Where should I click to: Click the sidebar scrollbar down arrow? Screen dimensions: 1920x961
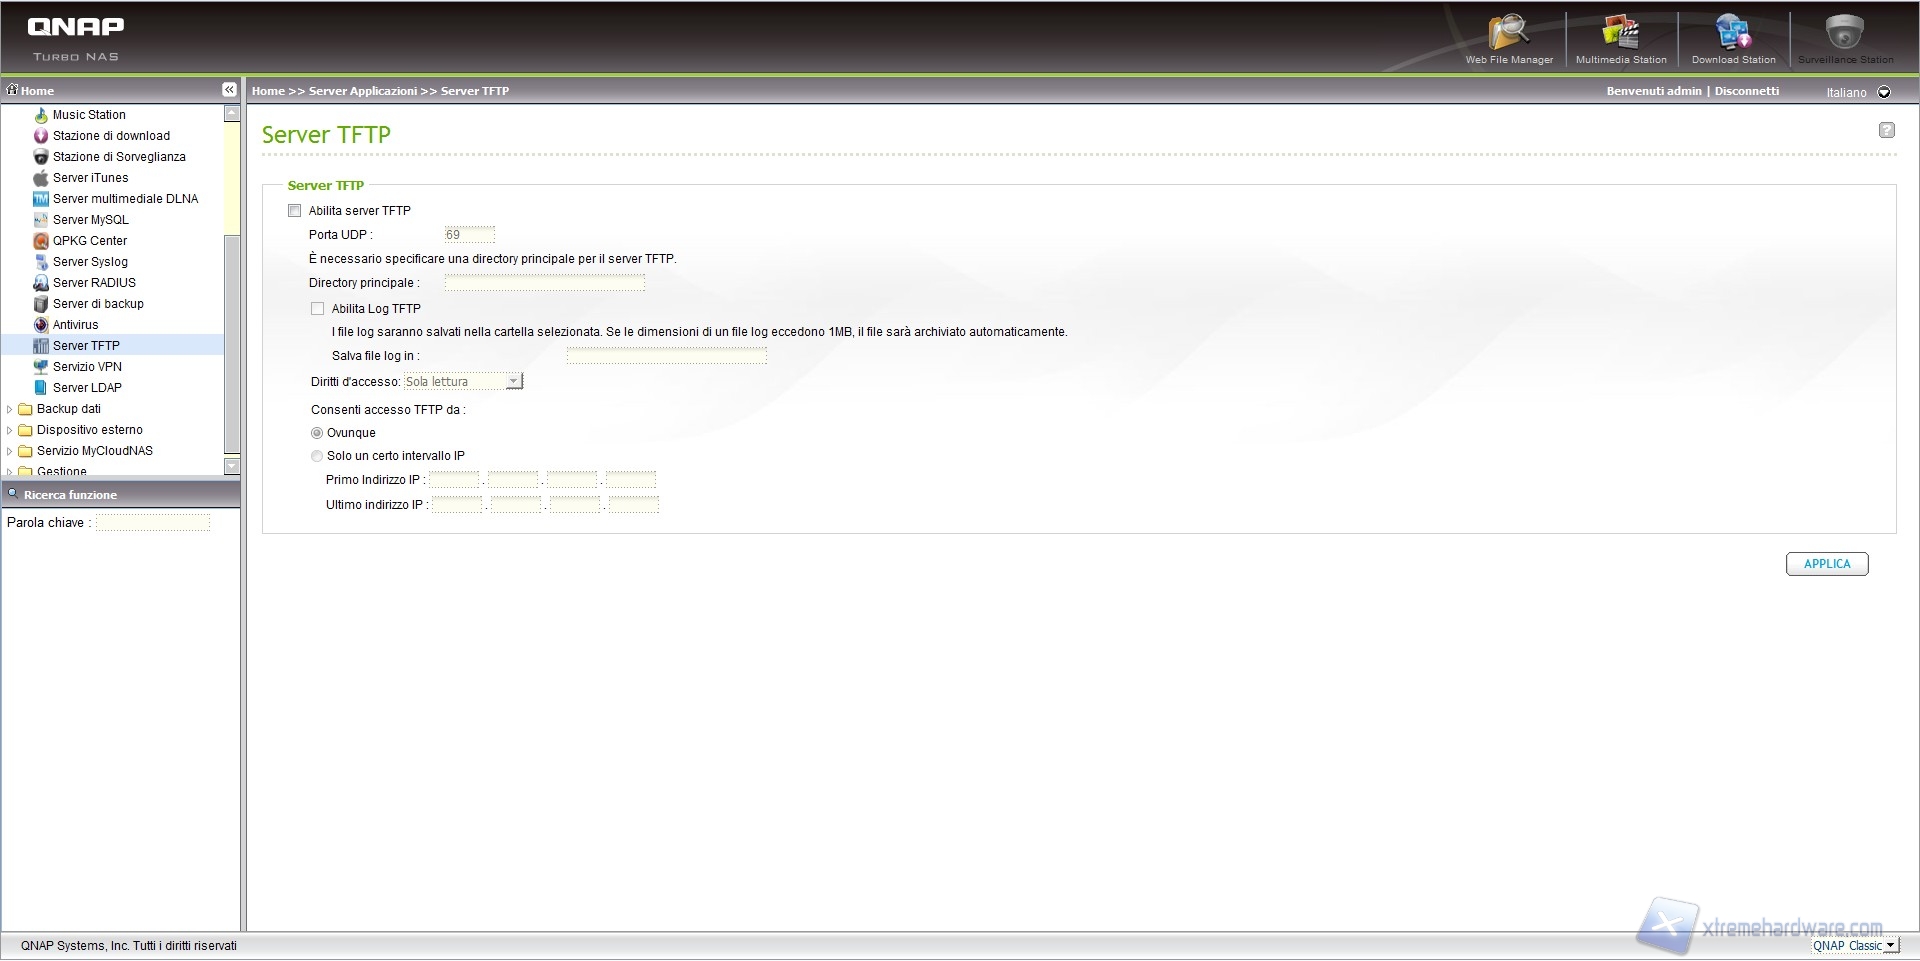(x=232, y=465)
